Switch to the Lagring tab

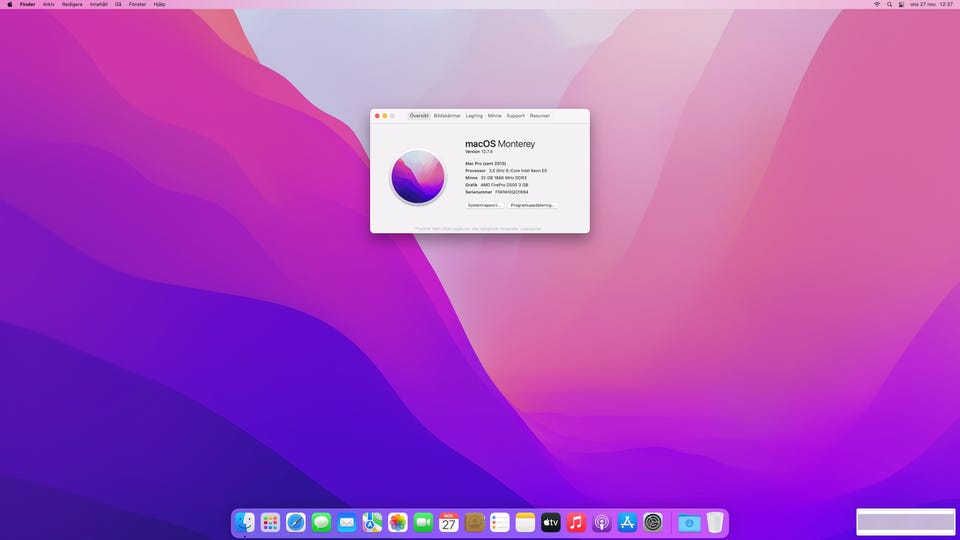point(474,116)
